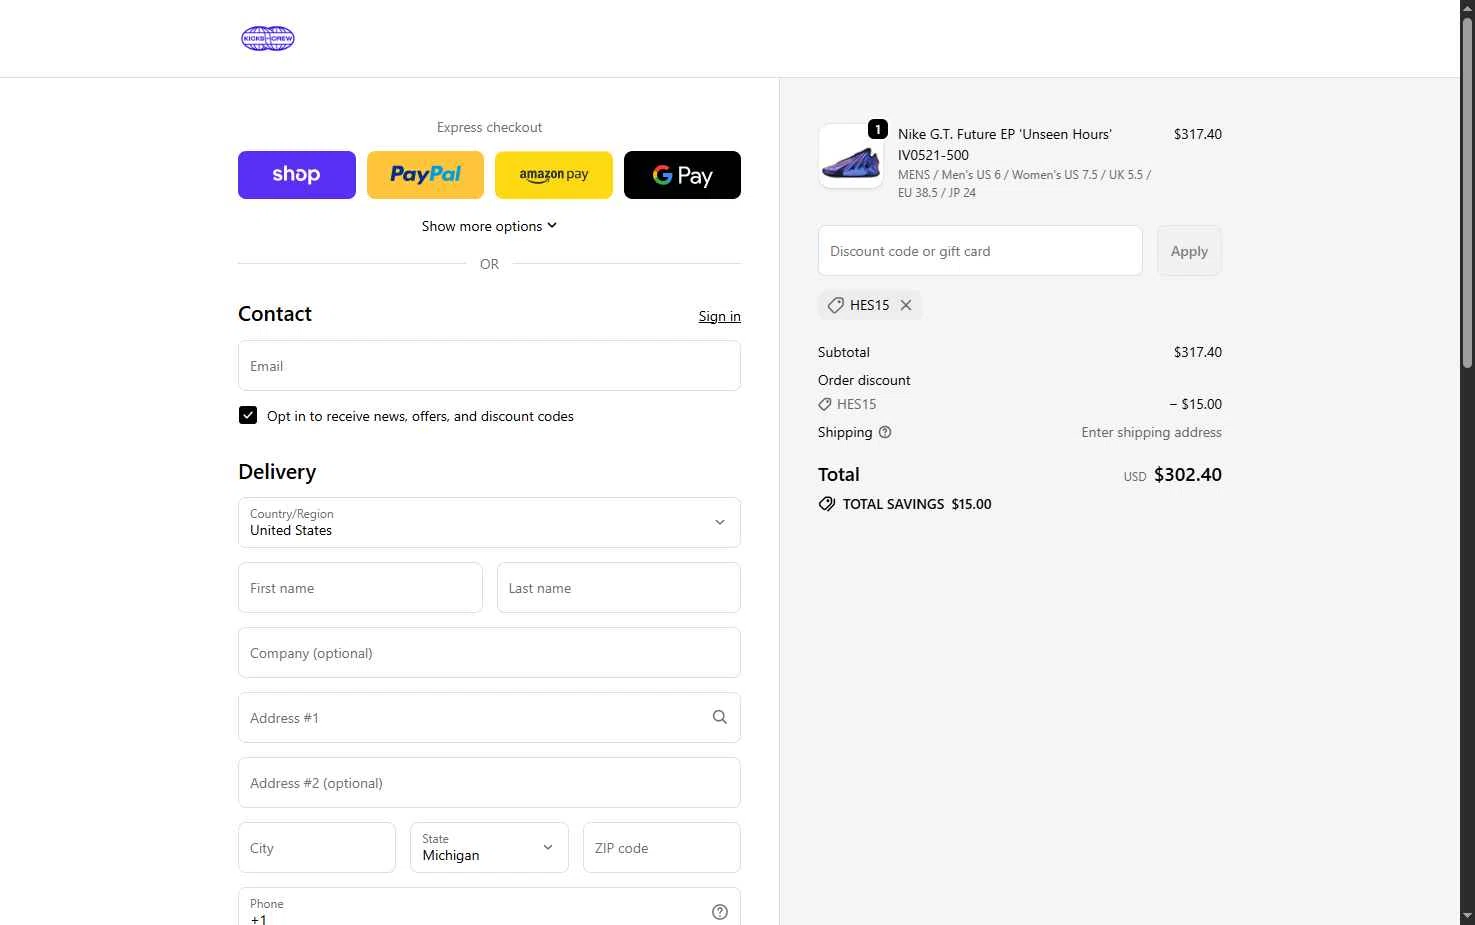The image size is (1475, 925).
Task: Click into the Email field
Action: [489, 366]
